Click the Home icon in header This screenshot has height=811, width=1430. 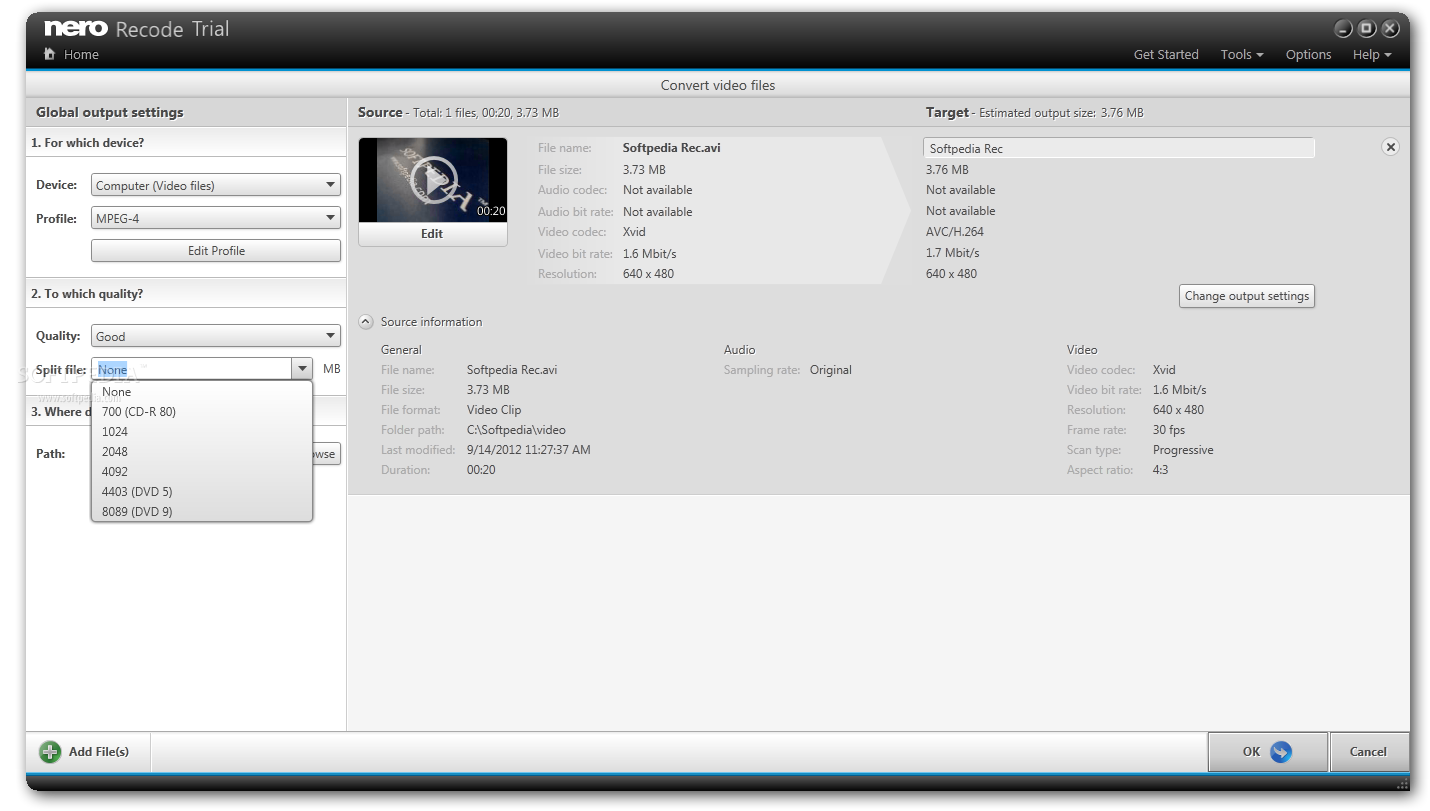[49, 54]
